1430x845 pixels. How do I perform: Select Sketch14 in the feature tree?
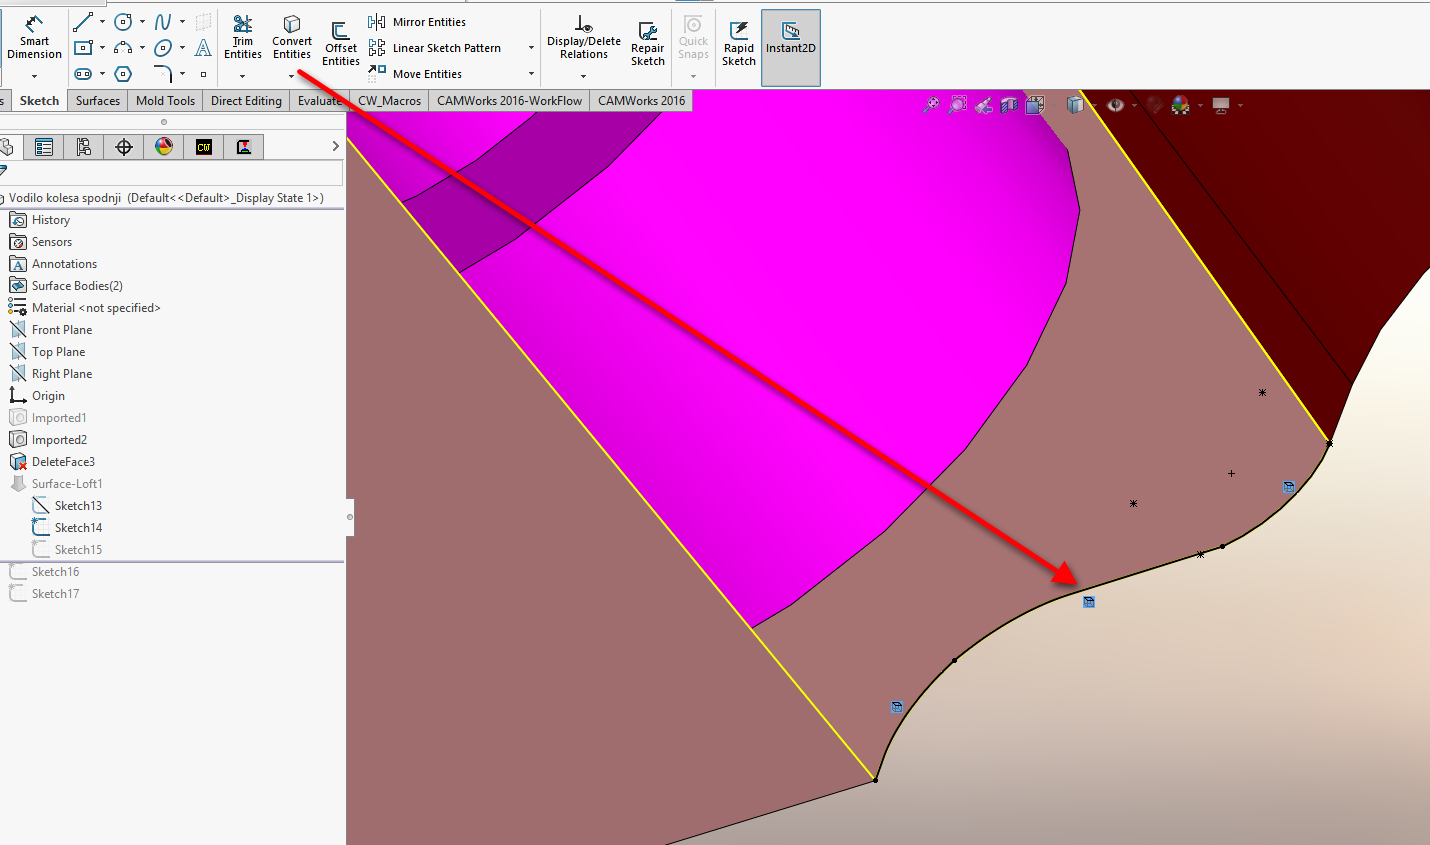pyautogui.click(x=78, y=528)
